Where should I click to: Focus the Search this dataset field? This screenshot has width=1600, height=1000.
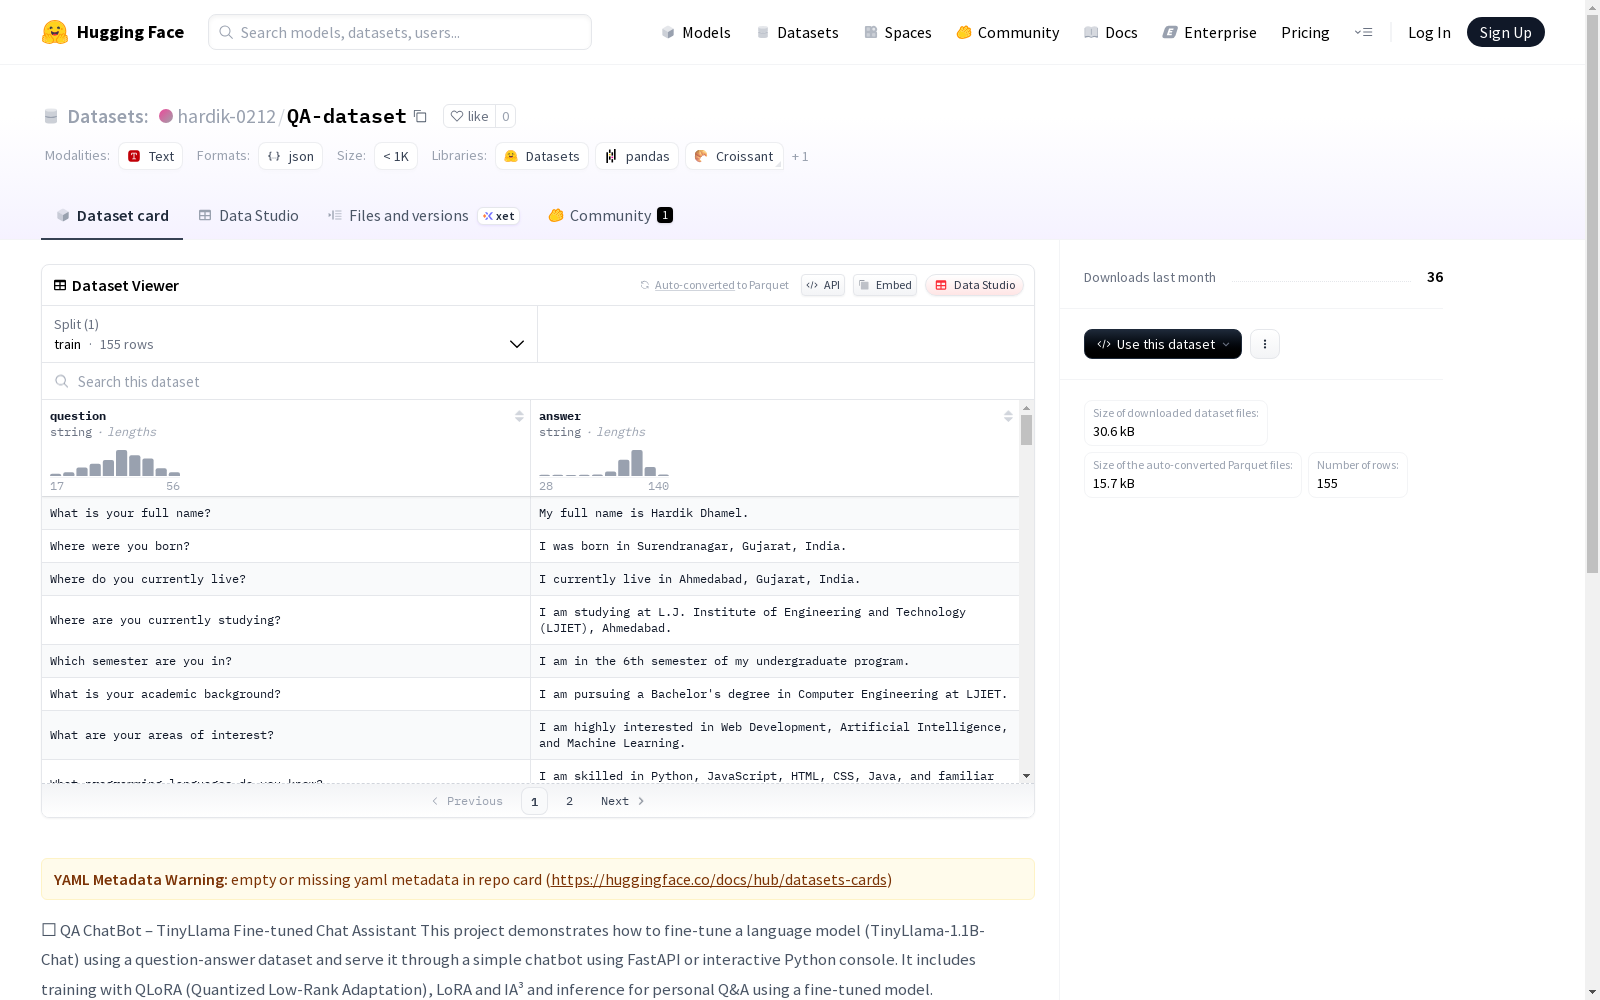click(x=538, y=381)
